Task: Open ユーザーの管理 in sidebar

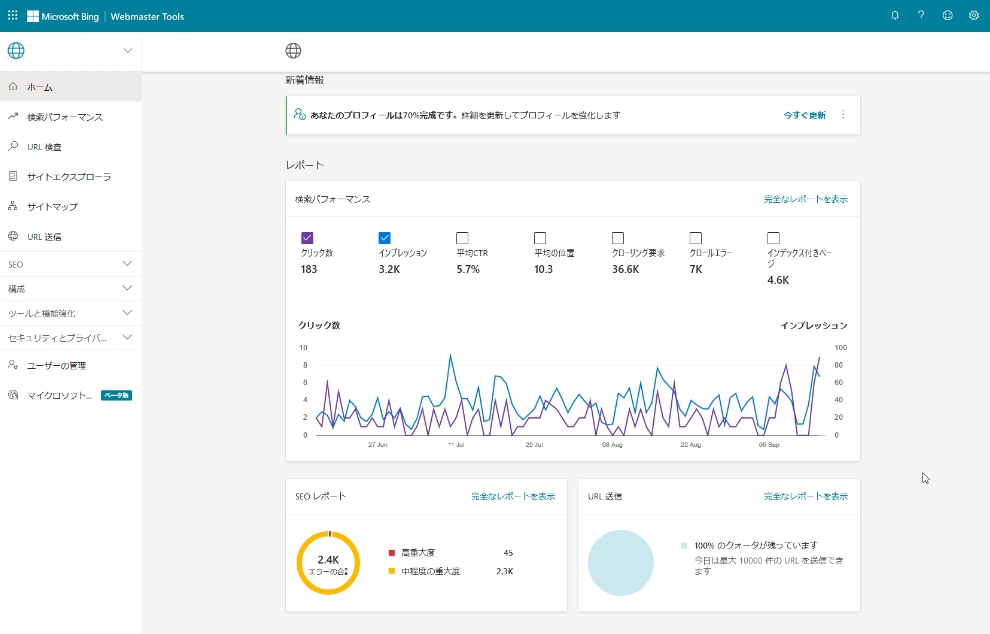Action: [x=71, y=365]
